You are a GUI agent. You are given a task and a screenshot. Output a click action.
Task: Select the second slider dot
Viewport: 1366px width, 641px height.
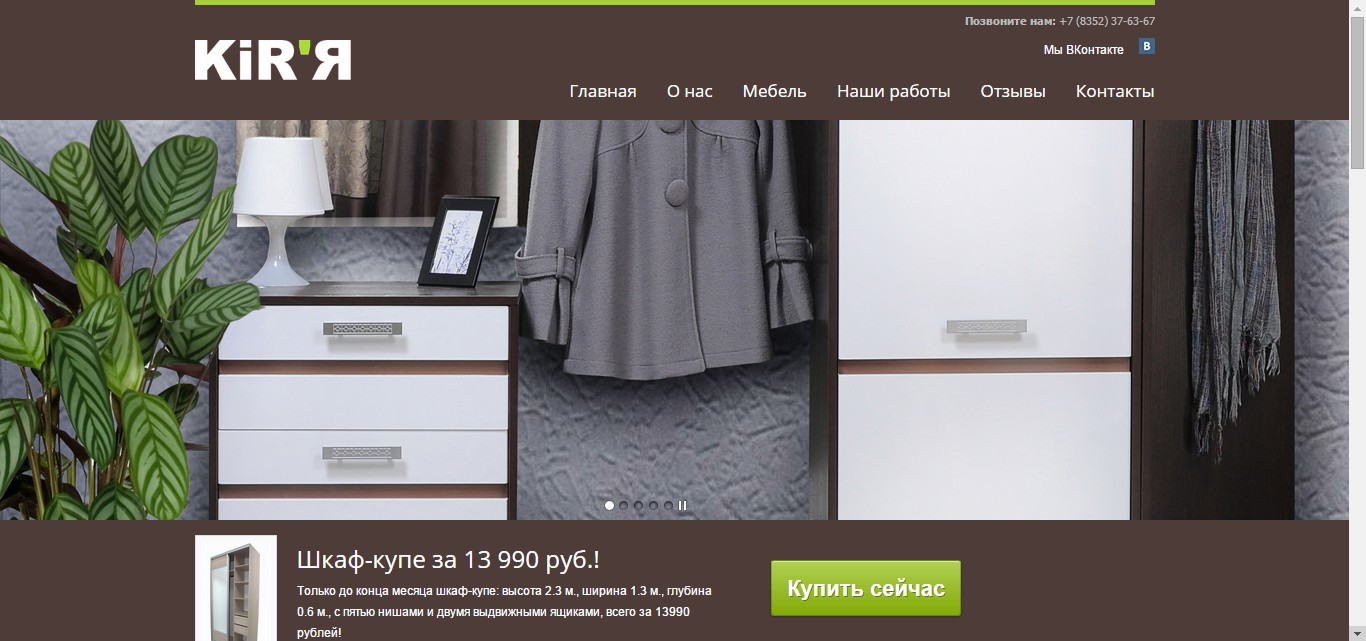tap(624, 506)
